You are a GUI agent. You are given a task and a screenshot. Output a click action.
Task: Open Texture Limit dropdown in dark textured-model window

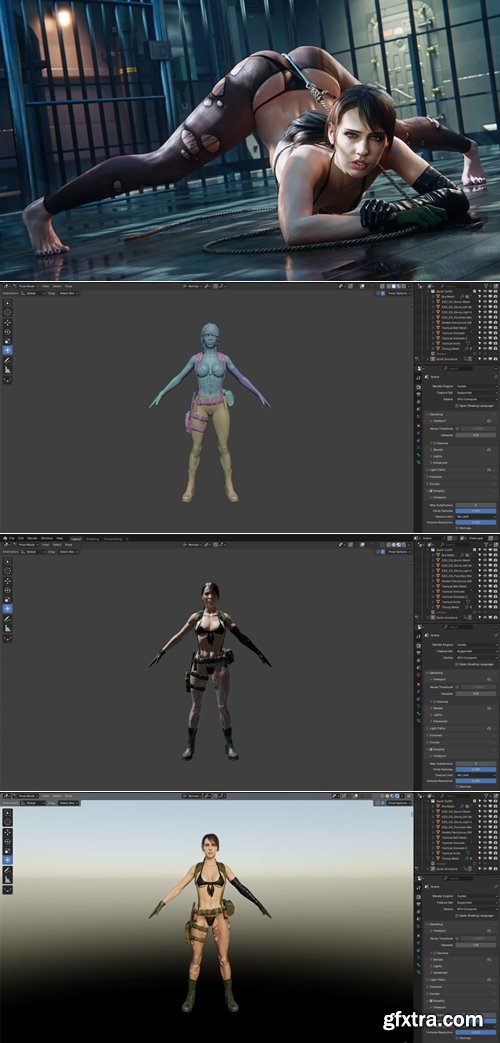click(x=476, y=775)
